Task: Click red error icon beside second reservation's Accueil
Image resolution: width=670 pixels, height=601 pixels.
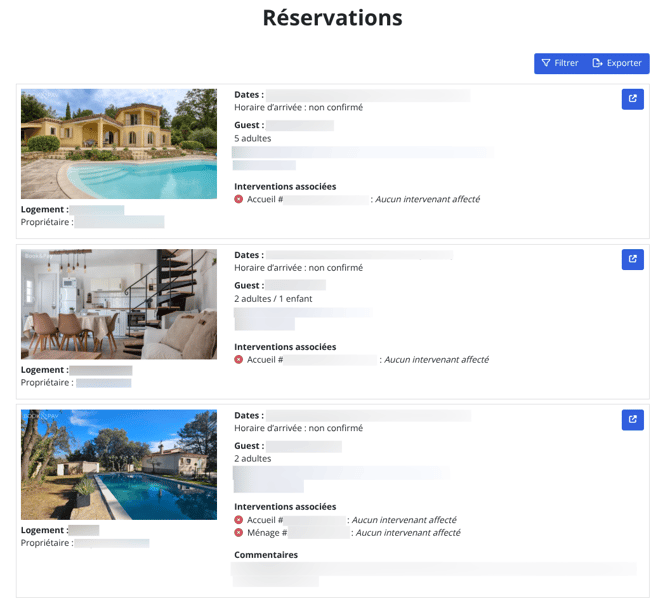Action: (239, 360)
